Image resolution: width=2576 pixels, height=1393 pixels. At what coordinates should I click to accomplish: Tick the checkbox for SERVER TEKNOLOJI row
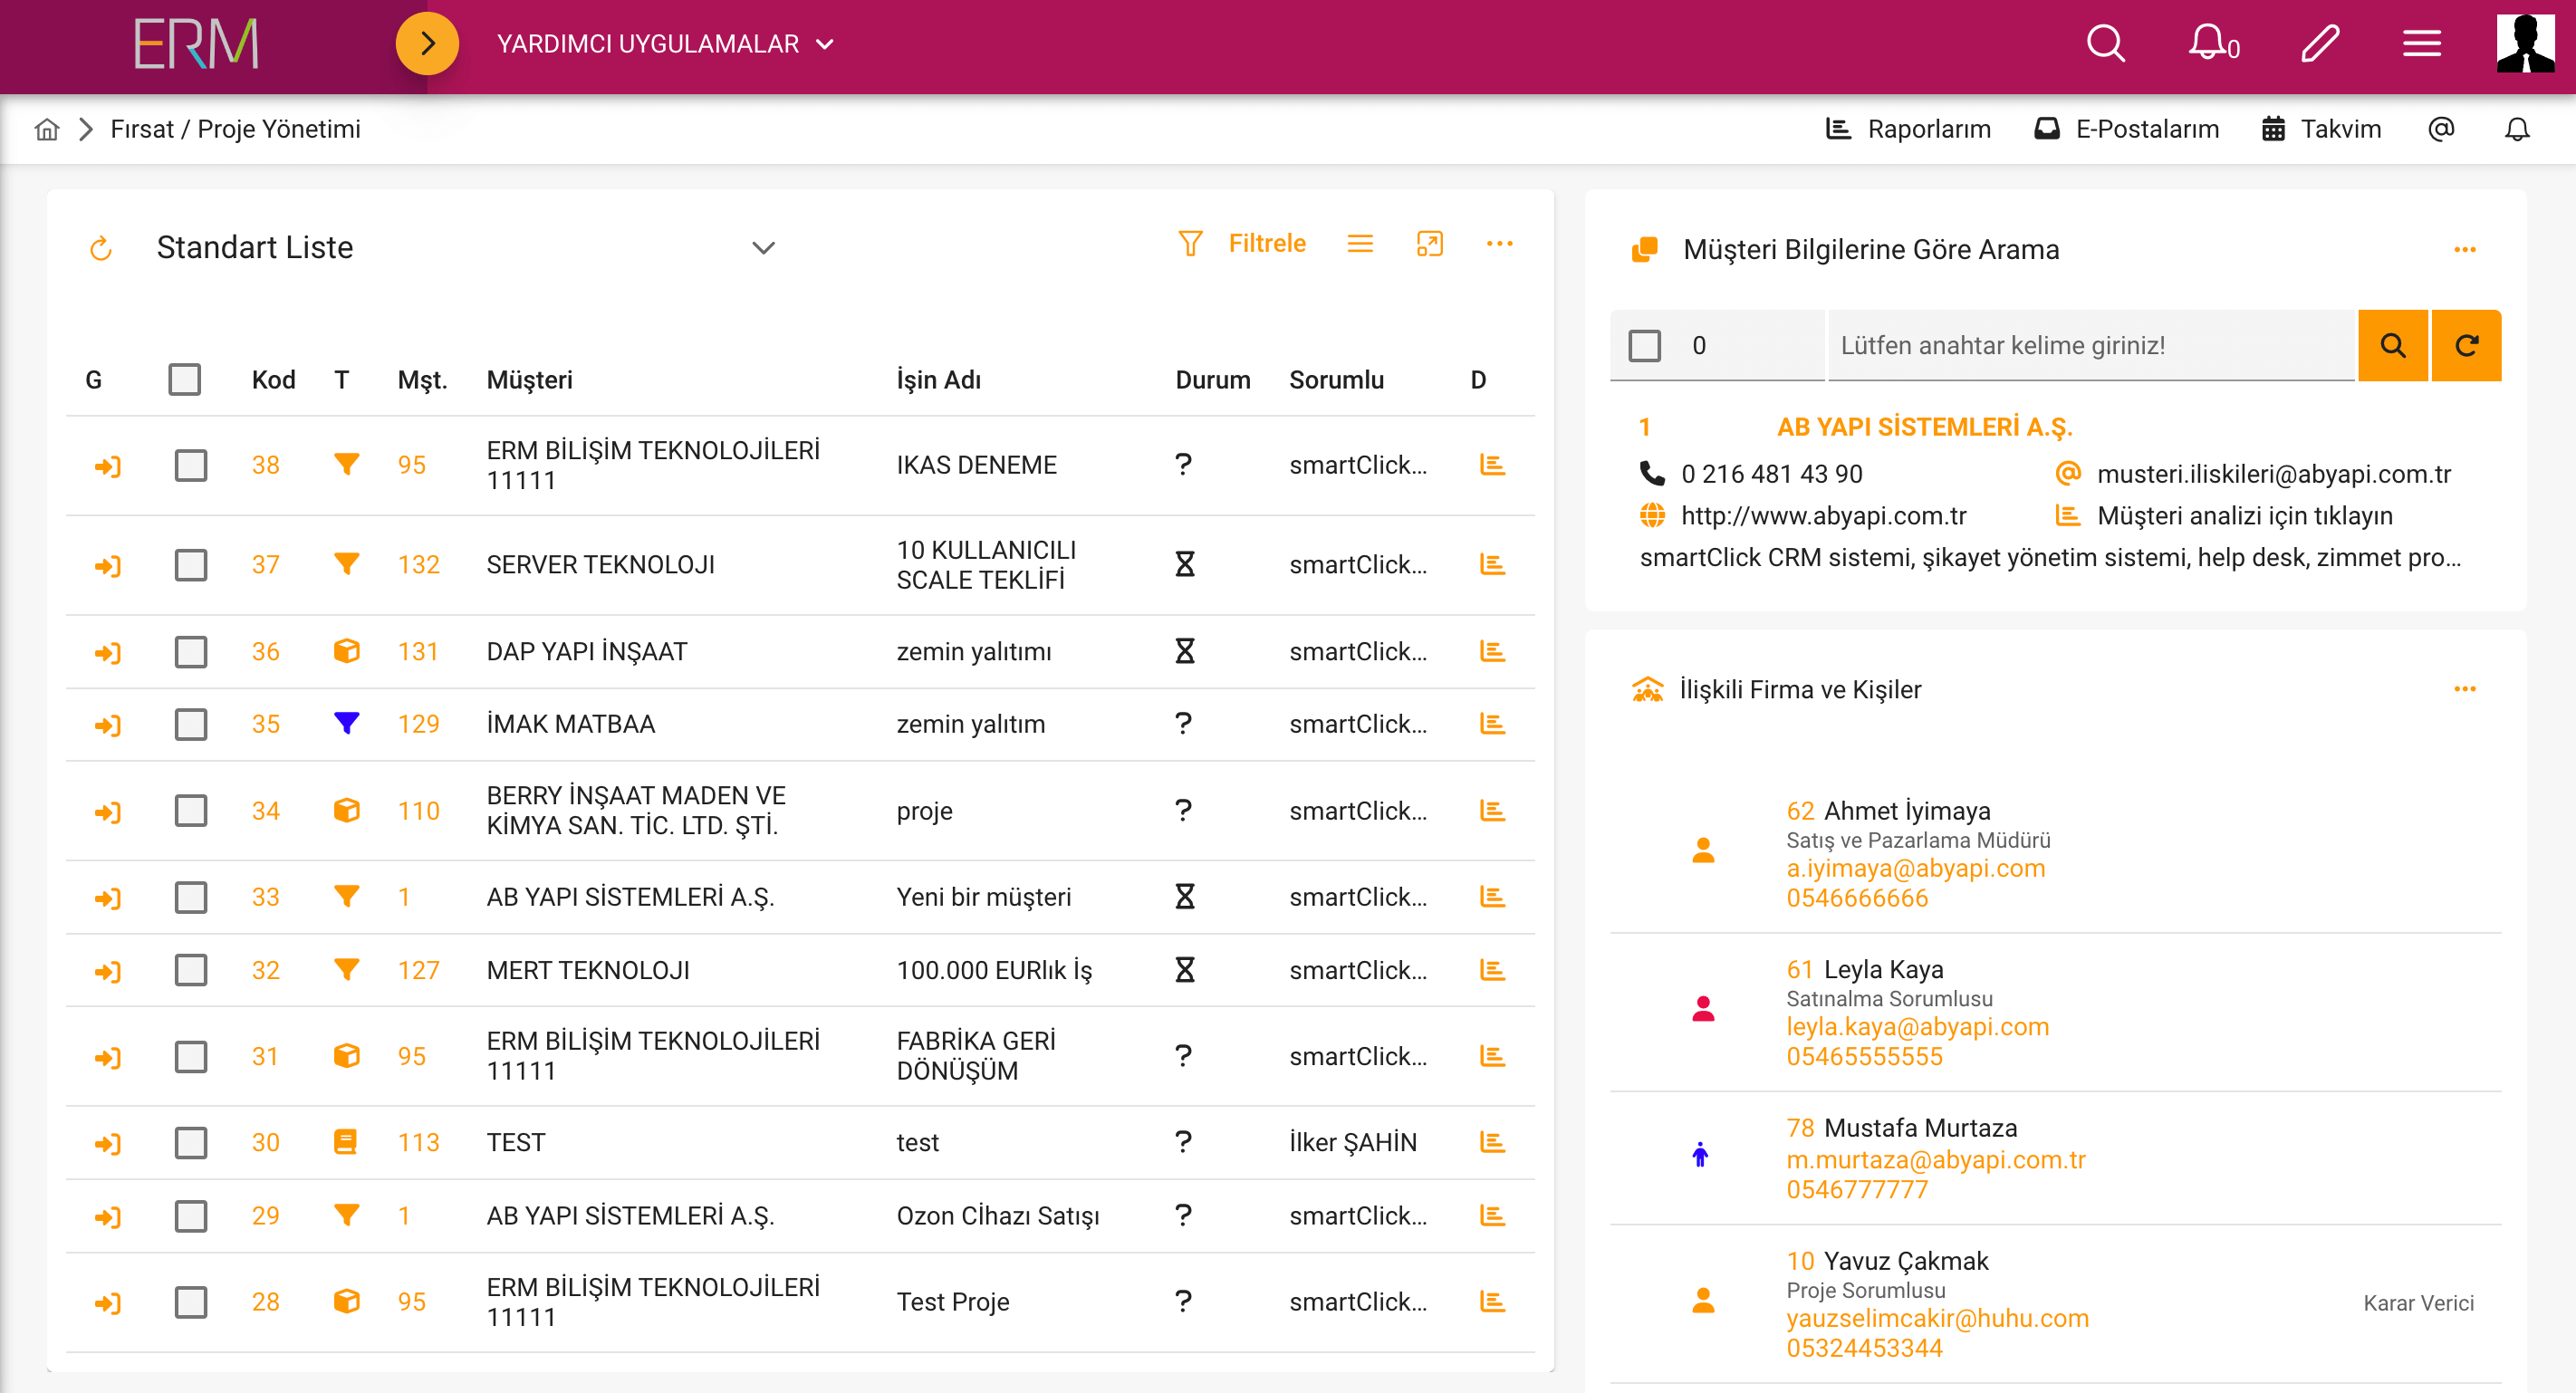191,565
